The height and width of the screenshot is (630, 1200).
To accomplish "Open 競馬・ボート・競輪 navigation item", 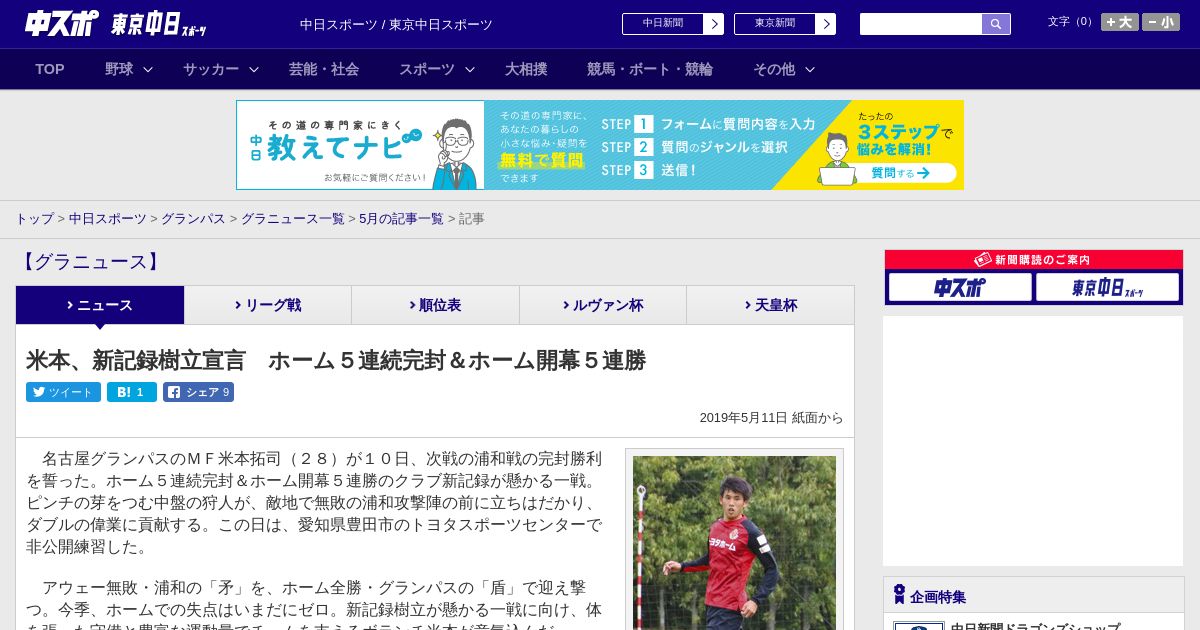I will tap(650, 69).
